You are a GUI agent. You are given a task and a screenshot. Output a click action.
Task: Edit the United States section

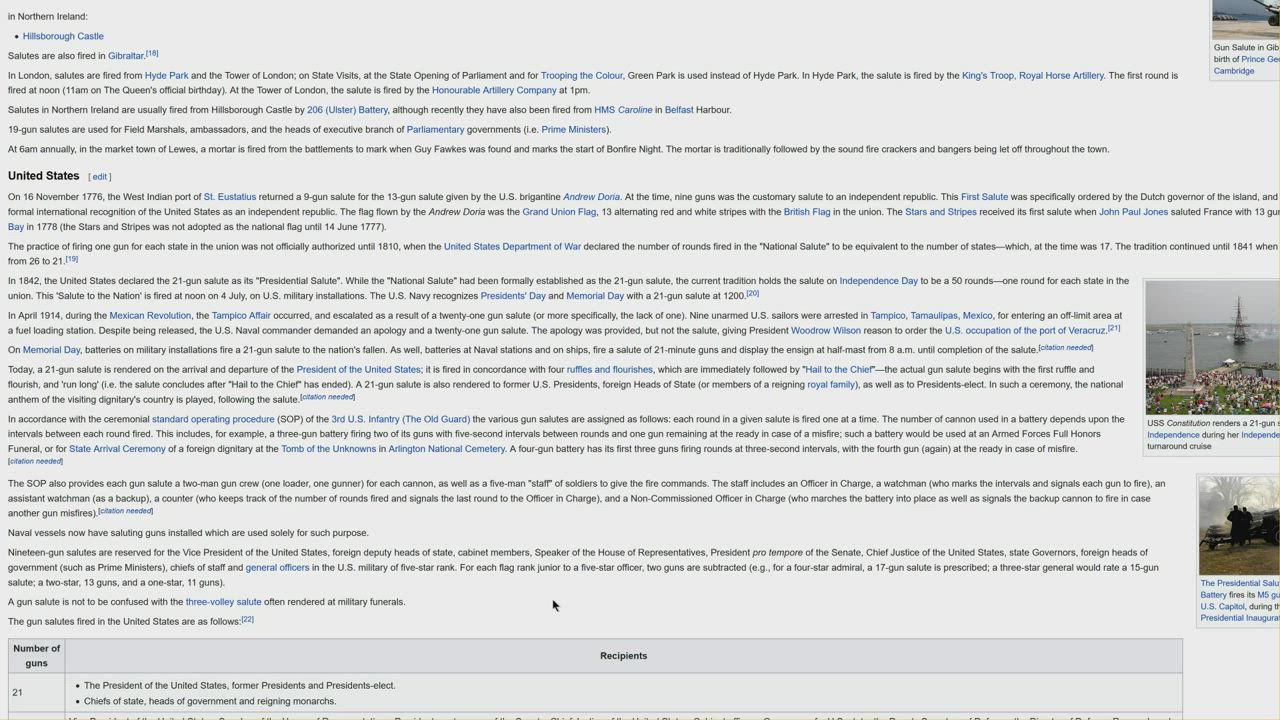click(x=99, y=177)
